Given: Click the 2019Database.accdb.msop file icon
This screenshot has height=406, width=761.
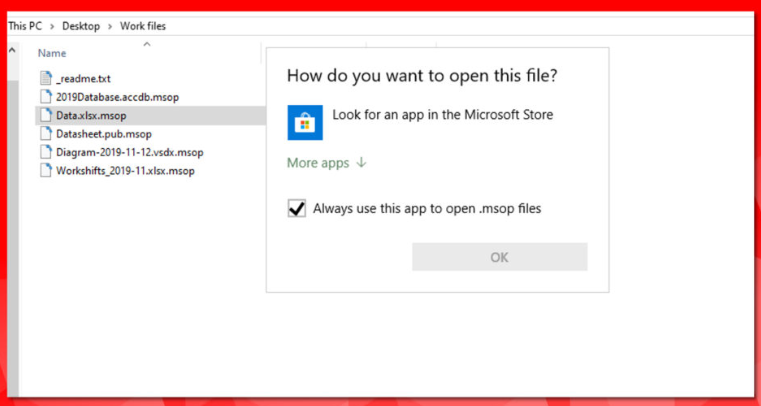Looking at the screenshot, I should point(46,97).
